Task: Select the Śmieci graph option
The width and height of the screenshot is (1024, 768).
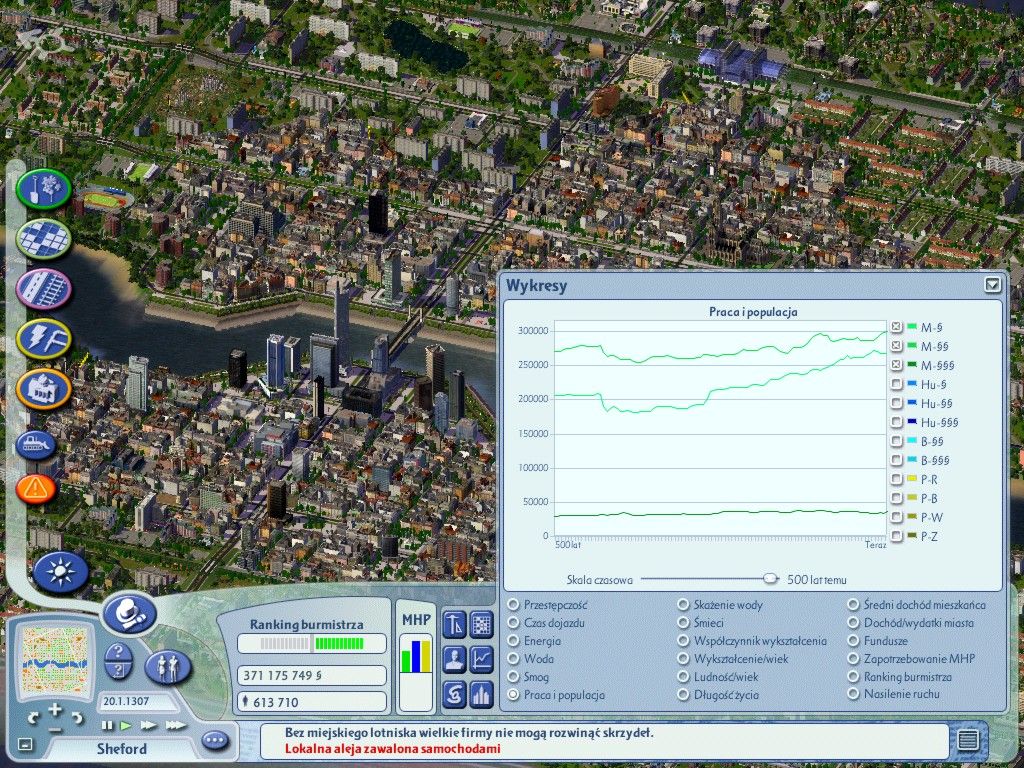Action: [x=683, y=623]
